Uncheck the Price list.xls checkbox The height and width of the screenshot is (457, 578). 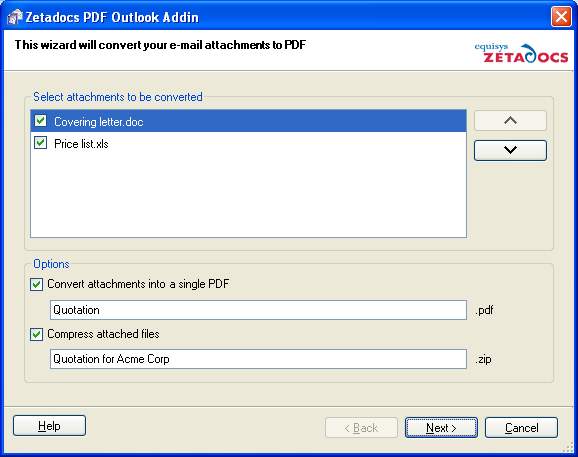(41, 143)
